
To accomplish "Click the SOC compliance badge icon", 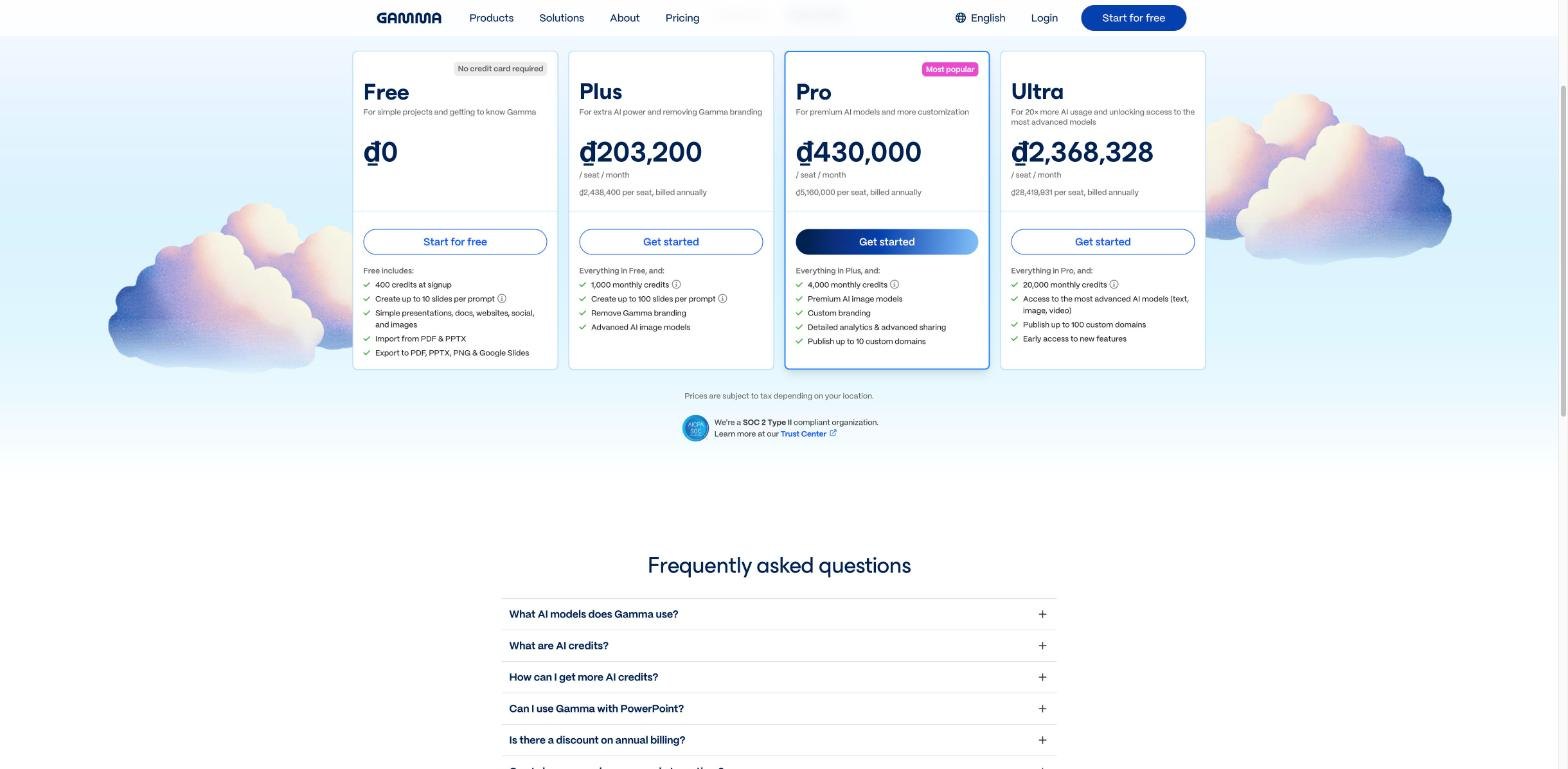I will tap(695, 428).
